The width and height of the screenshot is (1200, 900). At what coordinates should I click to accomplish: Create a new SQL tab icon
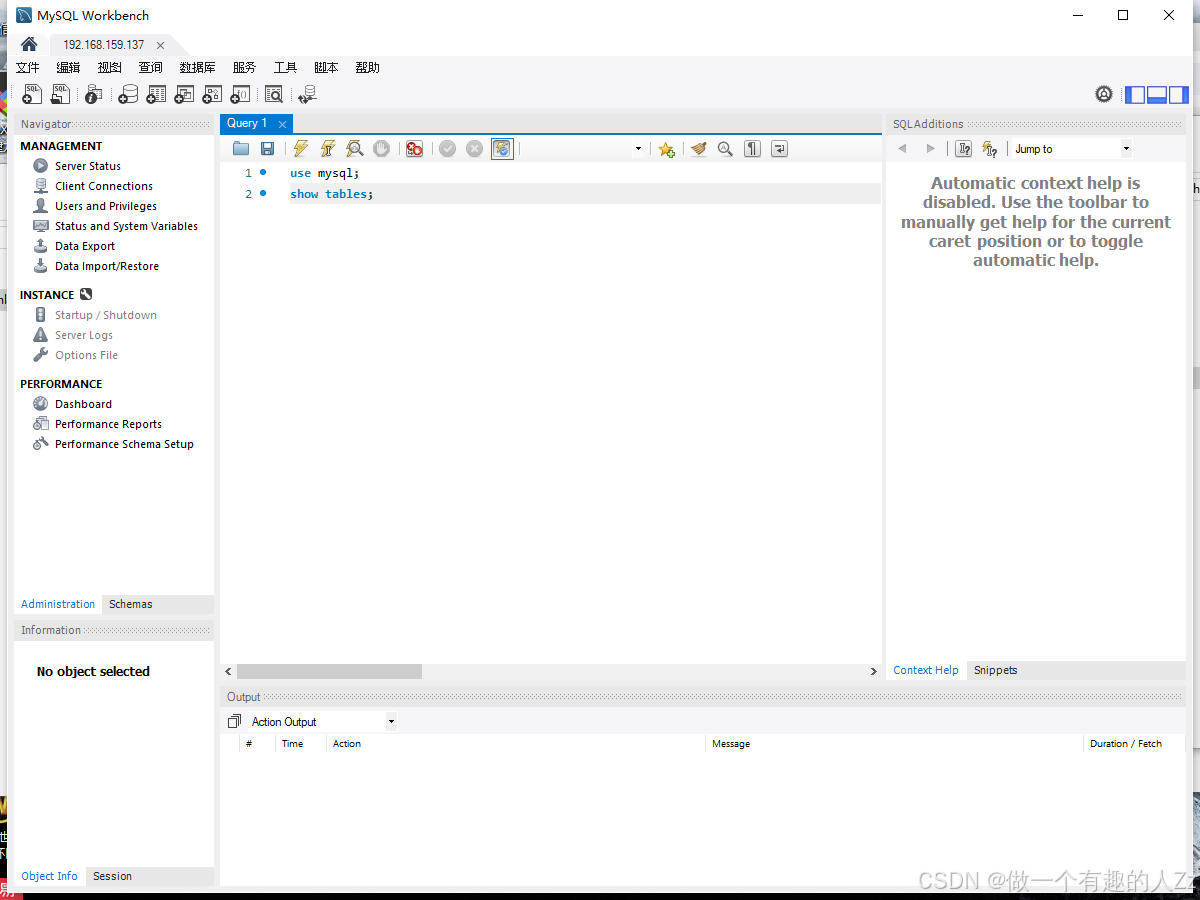tap(33, 94)
